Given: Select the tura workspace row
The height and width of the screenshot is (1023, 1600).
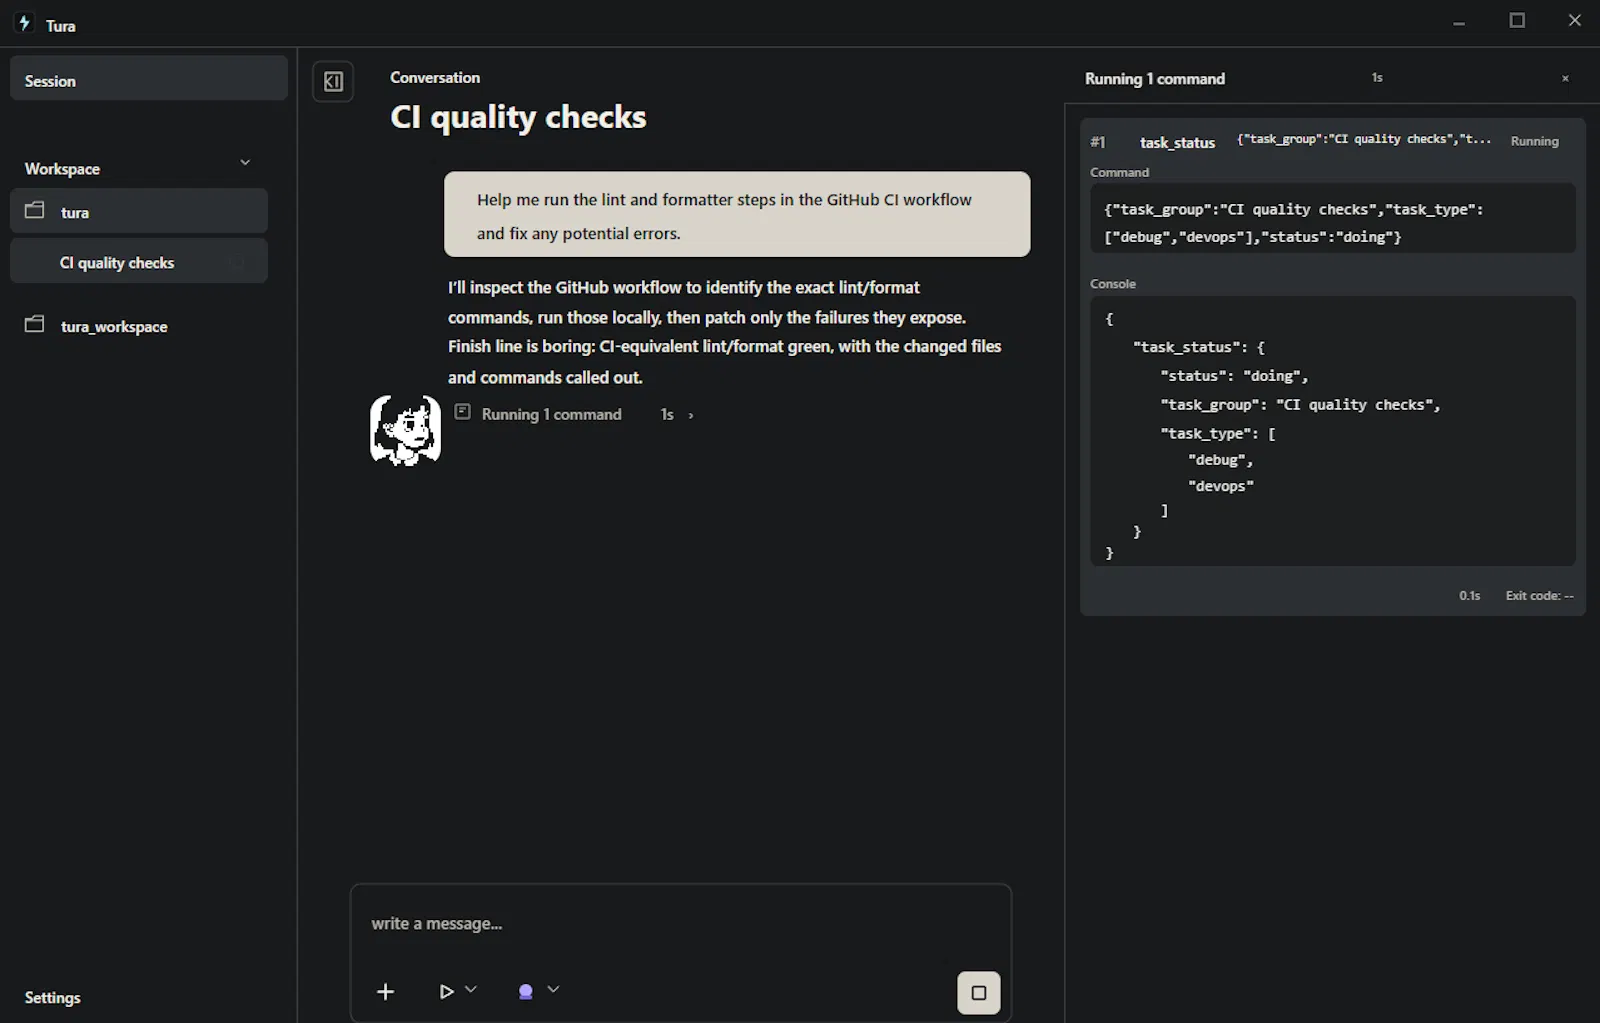Looking at the screenshot, I should point(139,211).
